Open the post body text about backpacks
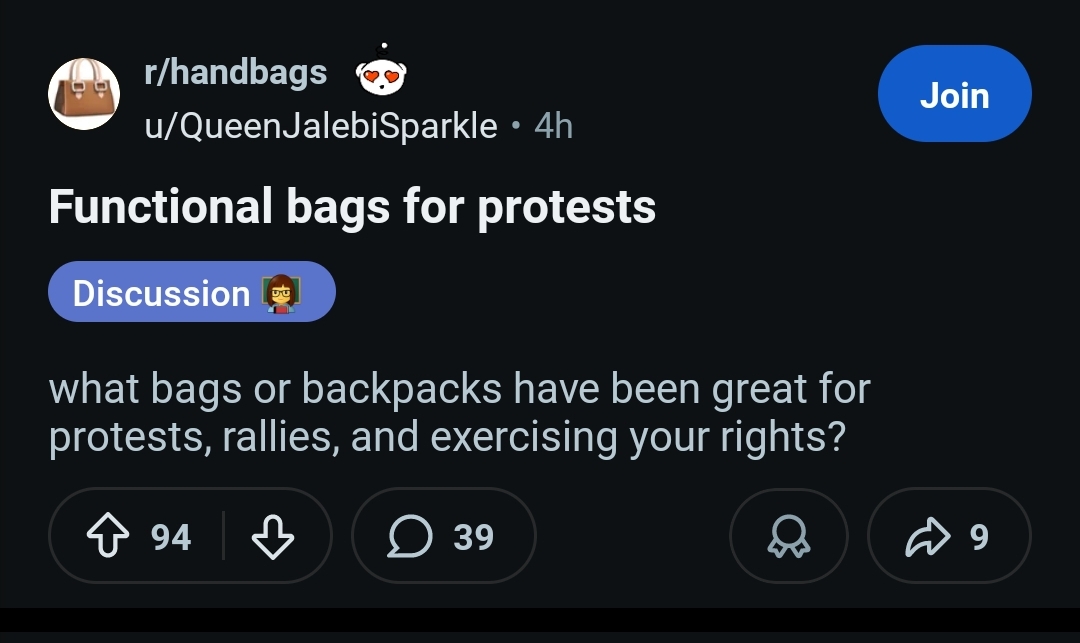 click(460, 412)
